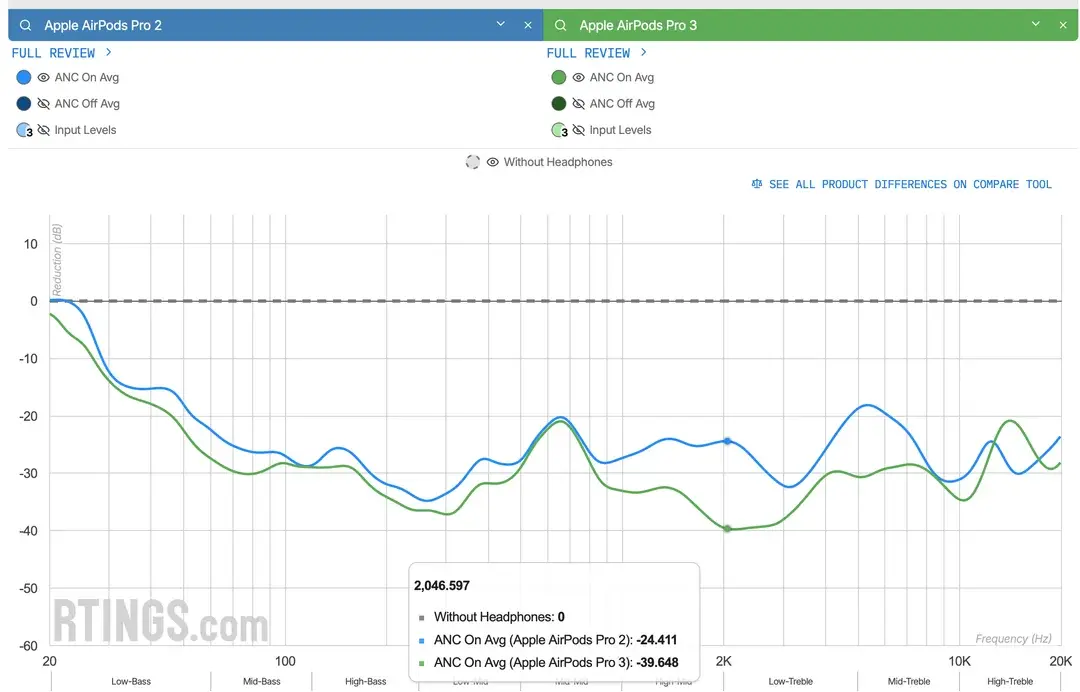
Task: Open See All Product Differences compare tool
Action: 910,185
